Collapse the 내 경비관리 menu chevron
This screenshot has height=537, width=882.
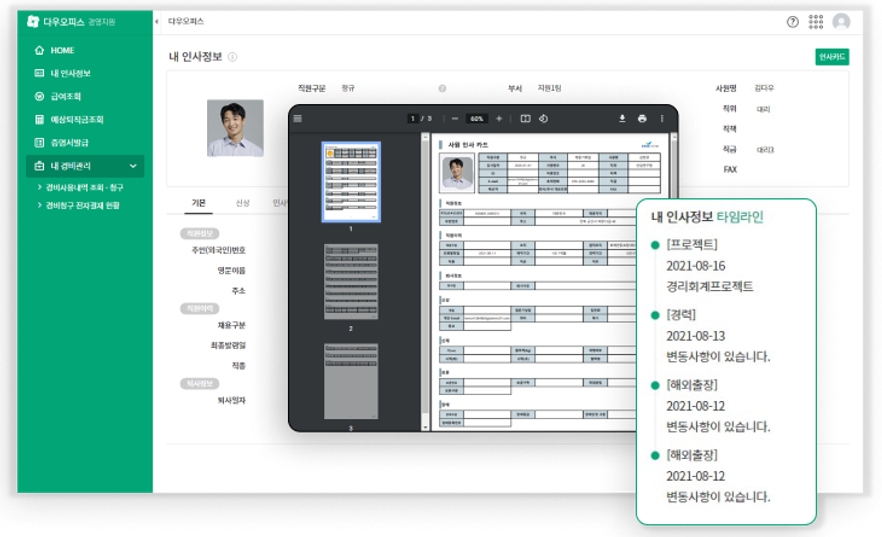133,166
